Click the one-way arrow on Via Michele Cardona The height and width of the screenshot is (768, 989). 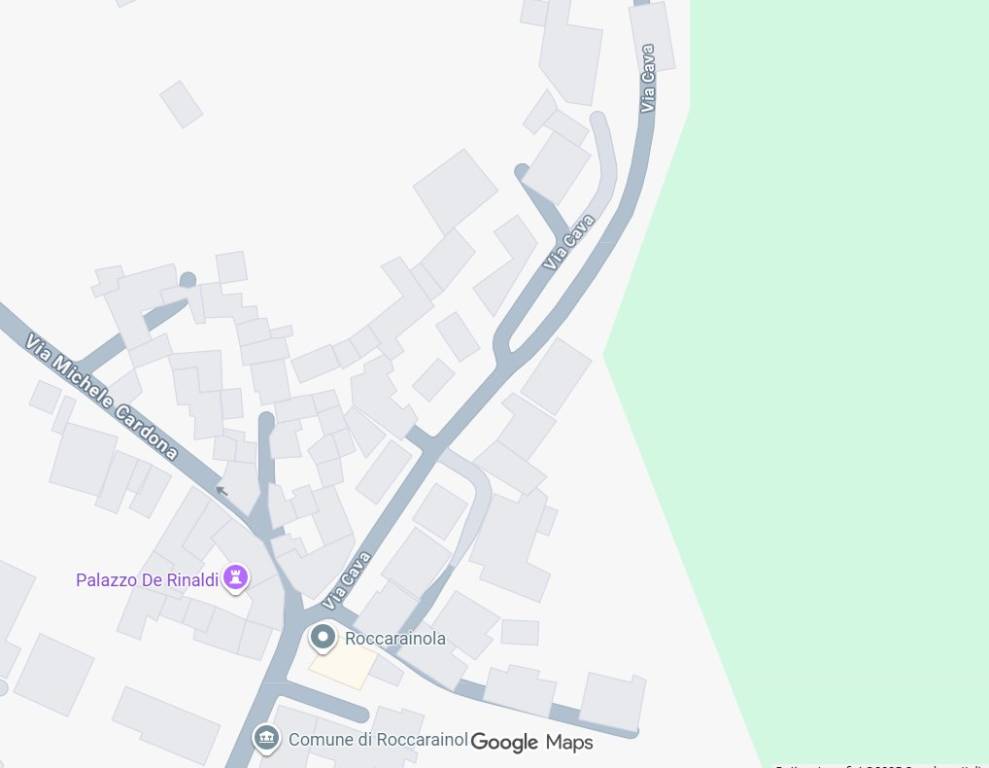(x=221, y=491)
